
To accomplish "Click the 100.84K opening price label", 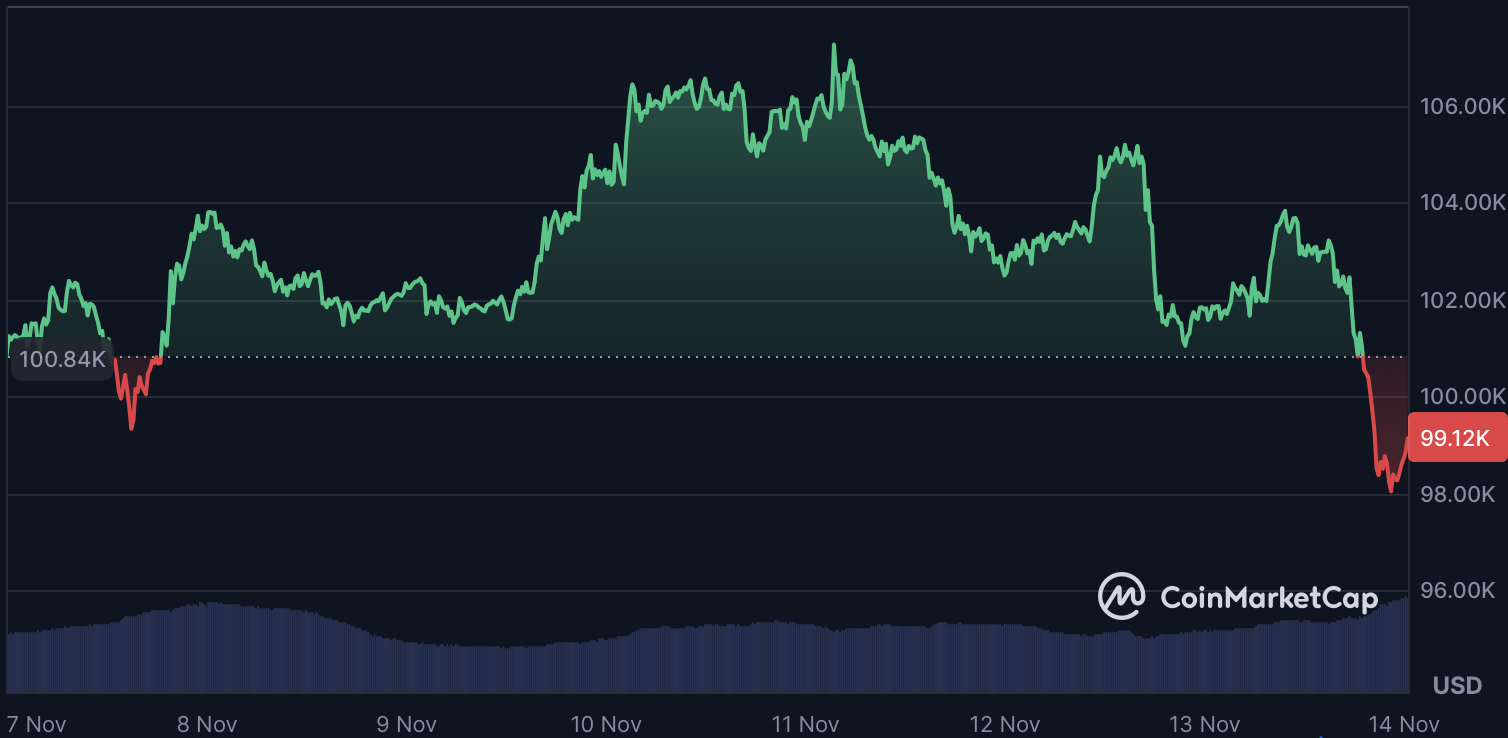I will (x=62, y=359).
